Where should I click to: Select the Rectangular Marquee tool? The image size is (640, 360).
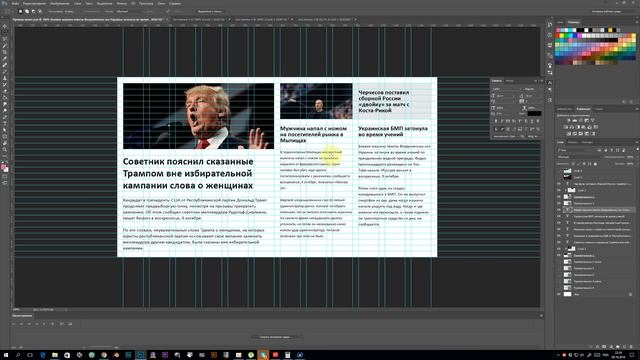(x=5, y=33)
